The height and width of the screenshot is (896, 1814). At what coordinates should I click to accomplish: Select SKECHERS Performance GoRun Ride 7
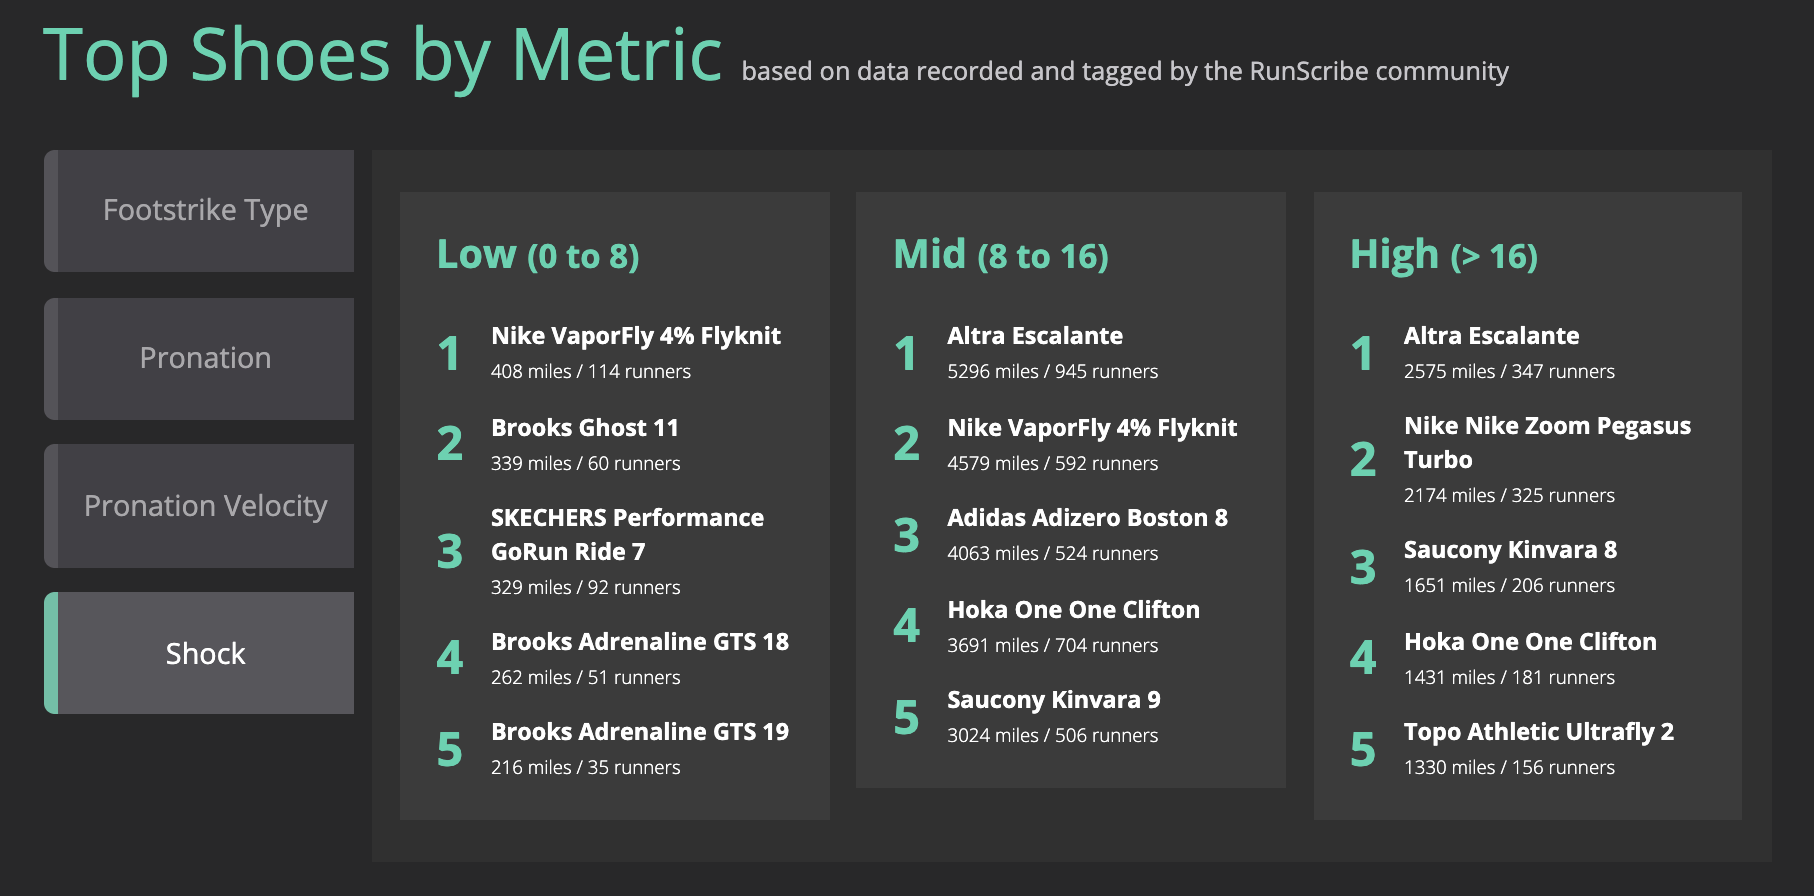pyautogui.click(x=626, y=535)
